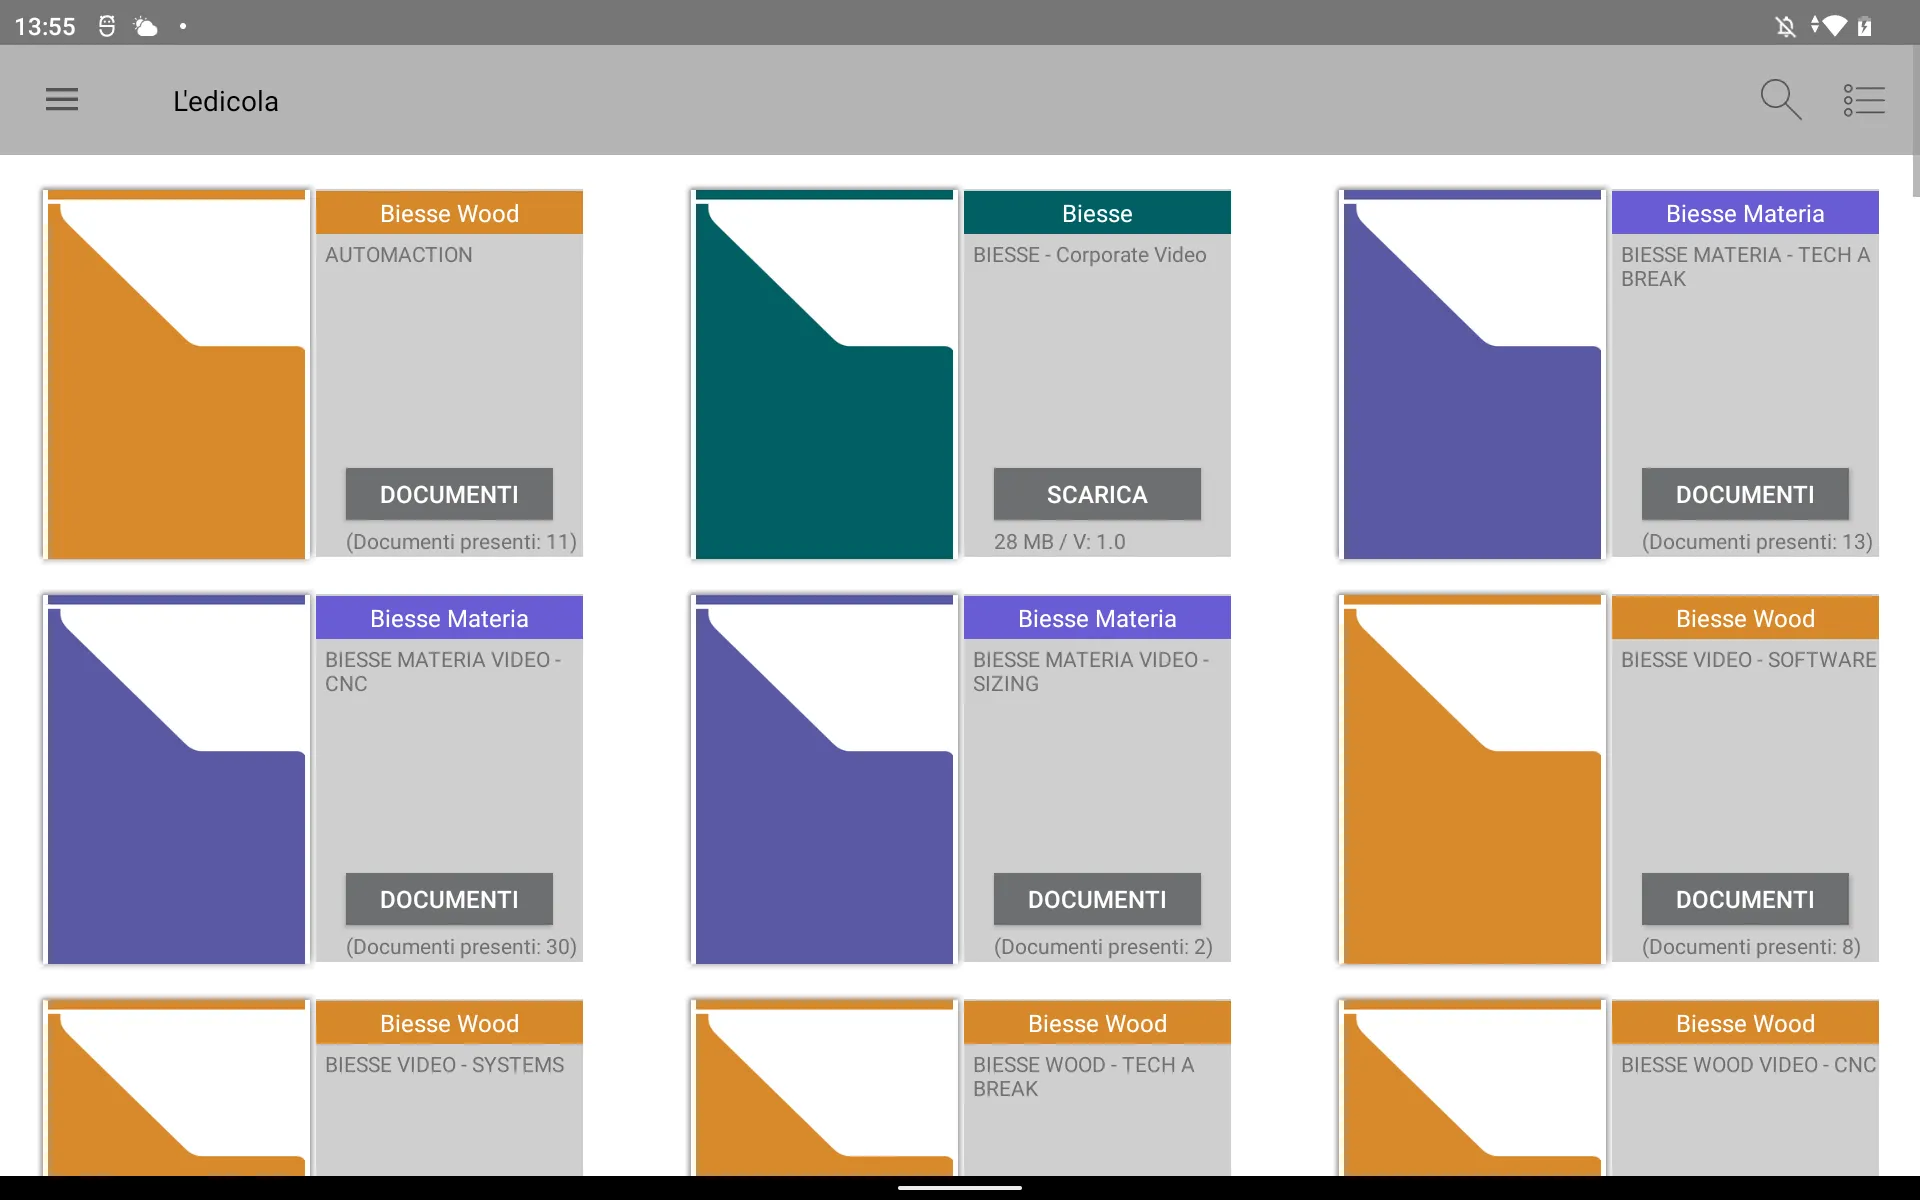Image resolution: width=1920 pixels, height=1200 pixels.
Task: Click the vertical scrollbar on right edge
Action: click(1915, 122)
